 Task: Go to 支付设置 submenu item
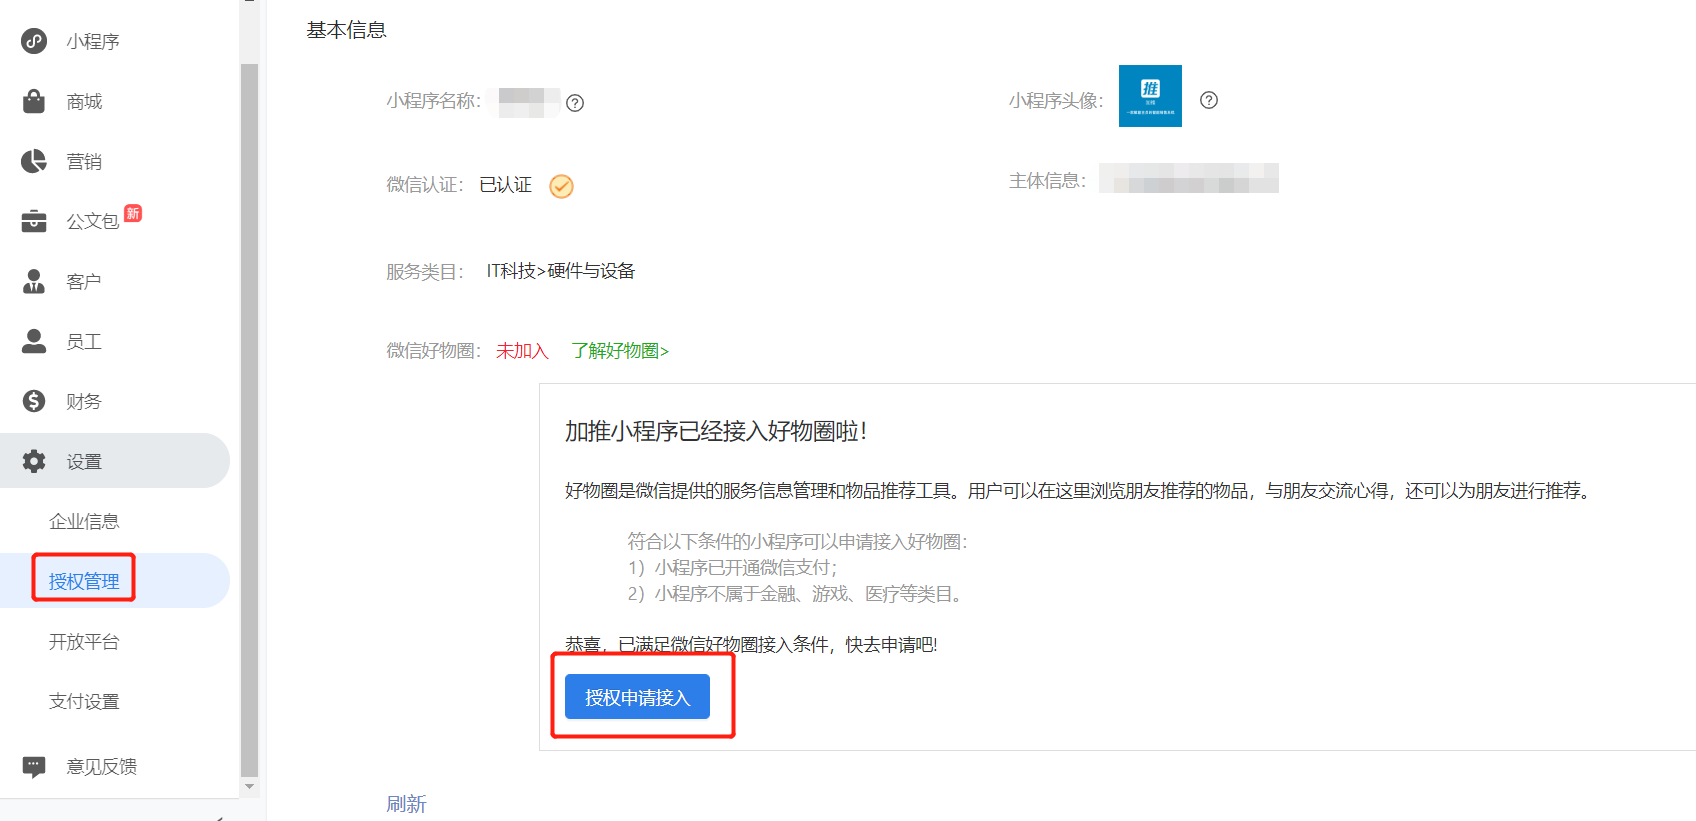click(84, 701)
